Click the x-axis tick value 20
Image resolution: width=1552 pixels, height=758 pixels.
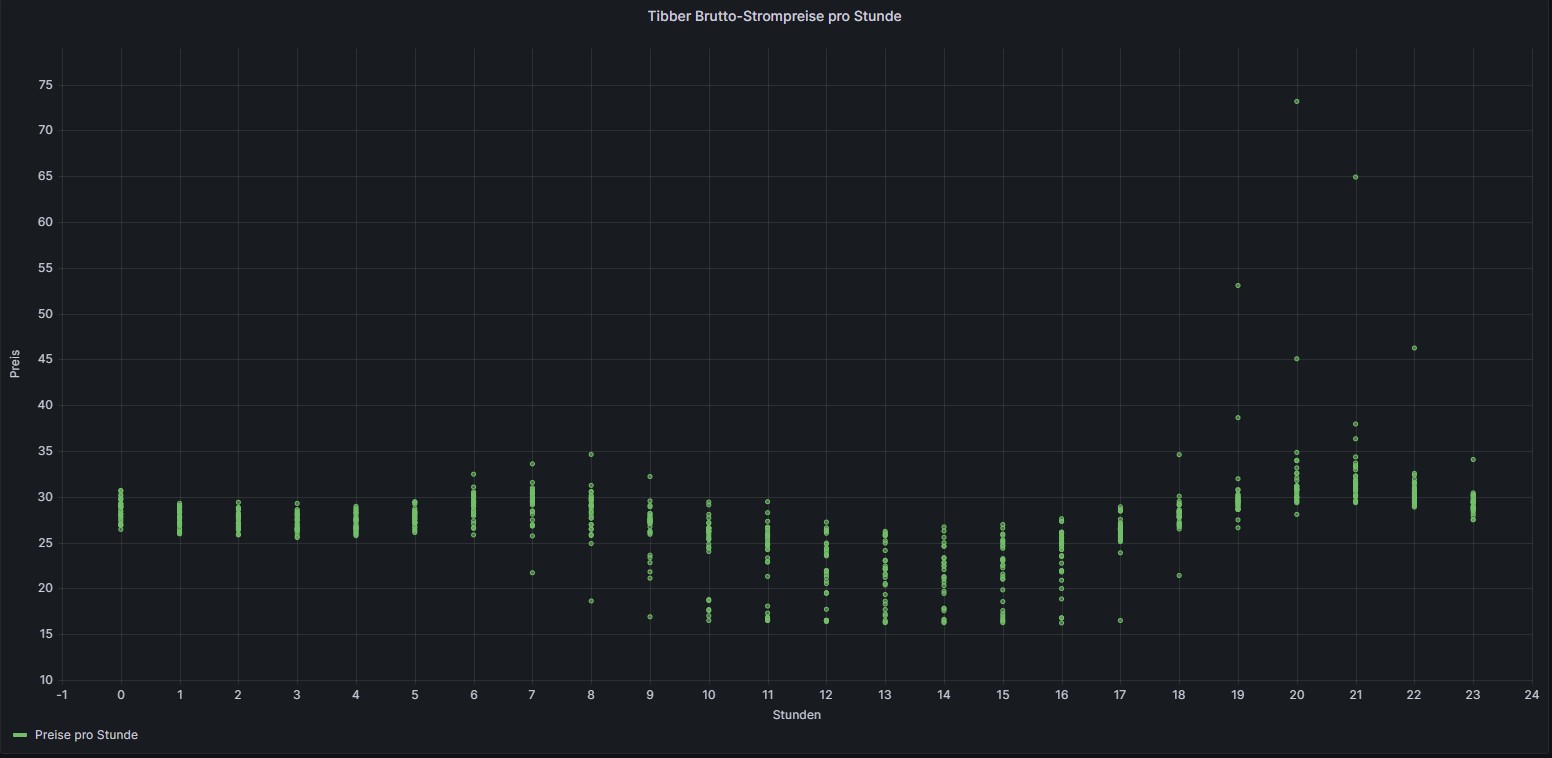(x=1297, y=695)
